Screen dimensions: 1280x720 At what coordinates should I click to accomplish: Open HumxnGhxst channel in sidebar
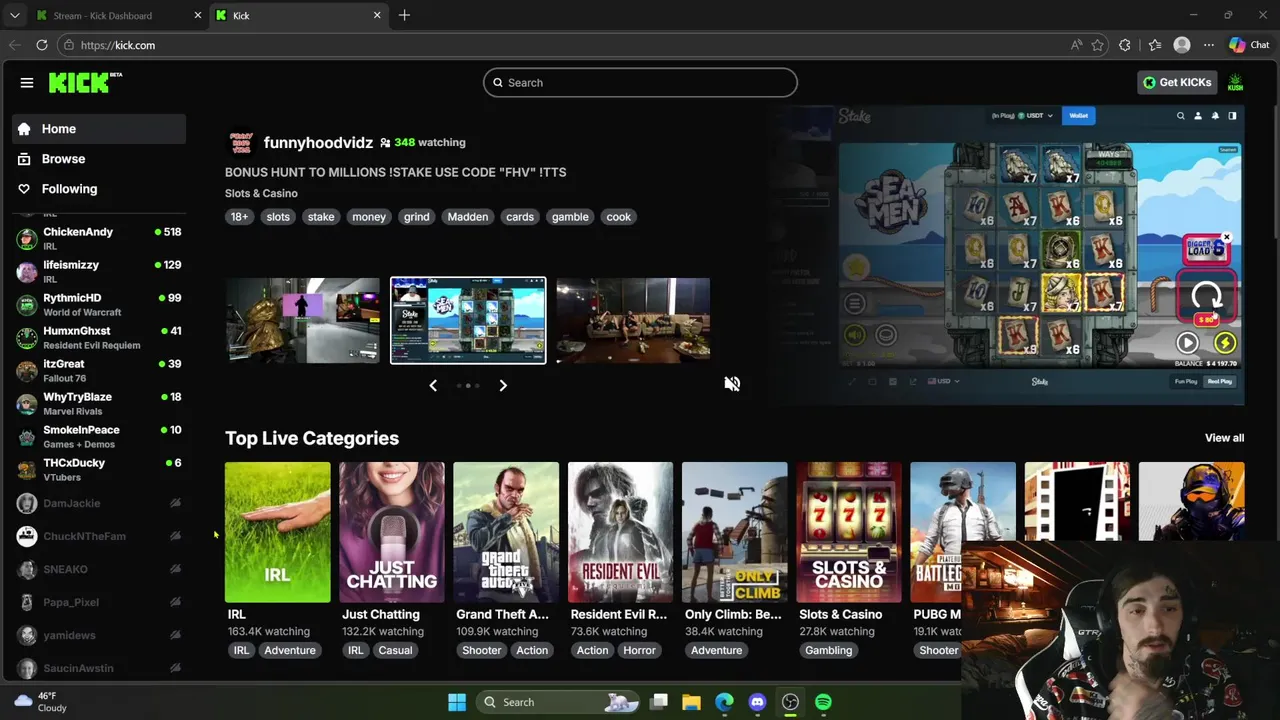(98, 338)
